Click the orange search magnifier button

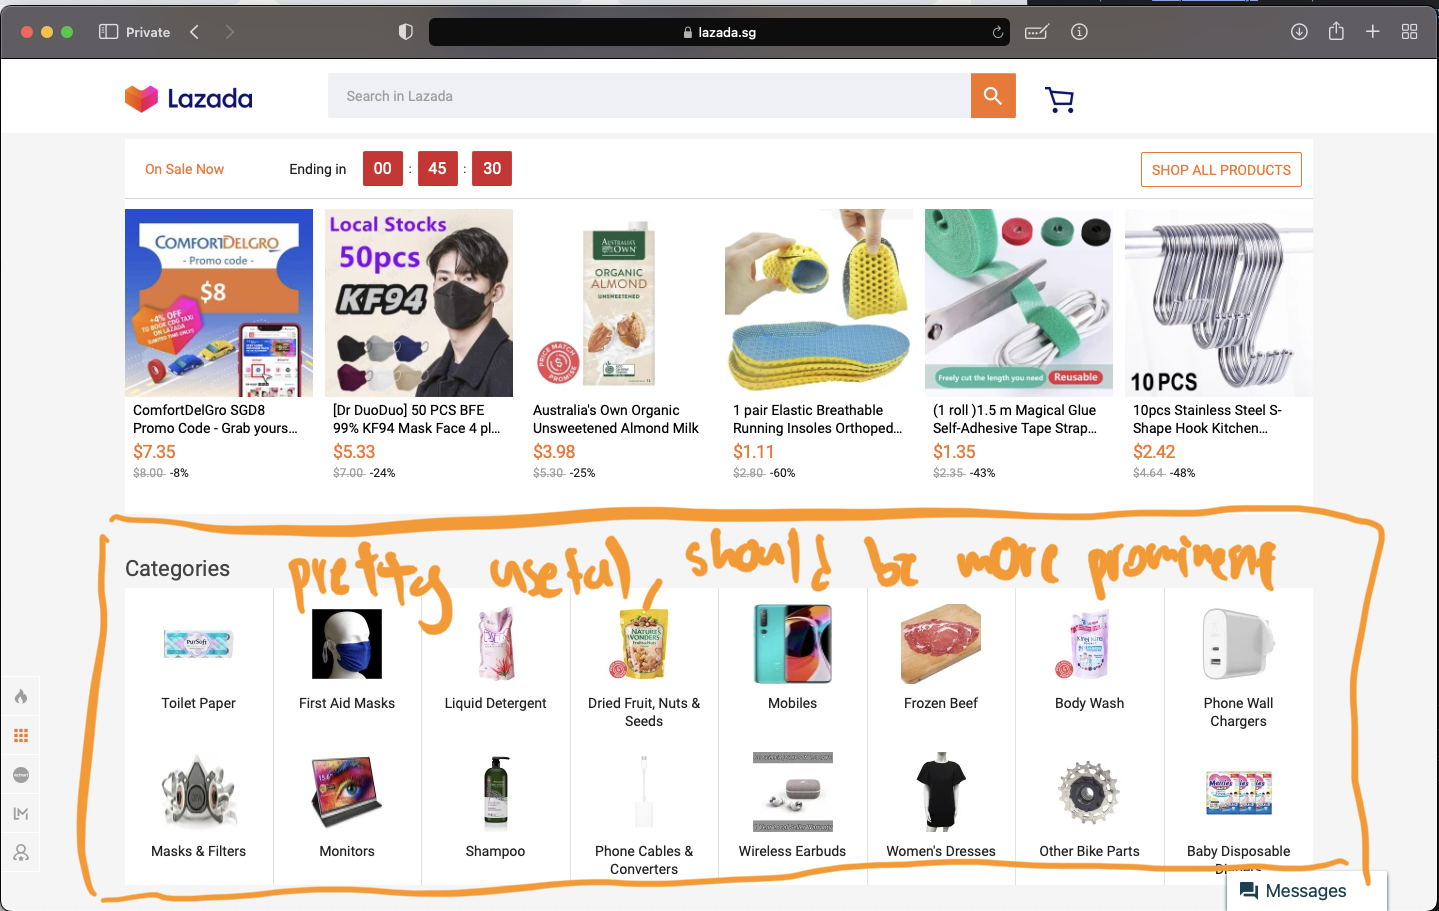[x=993, y=96]
